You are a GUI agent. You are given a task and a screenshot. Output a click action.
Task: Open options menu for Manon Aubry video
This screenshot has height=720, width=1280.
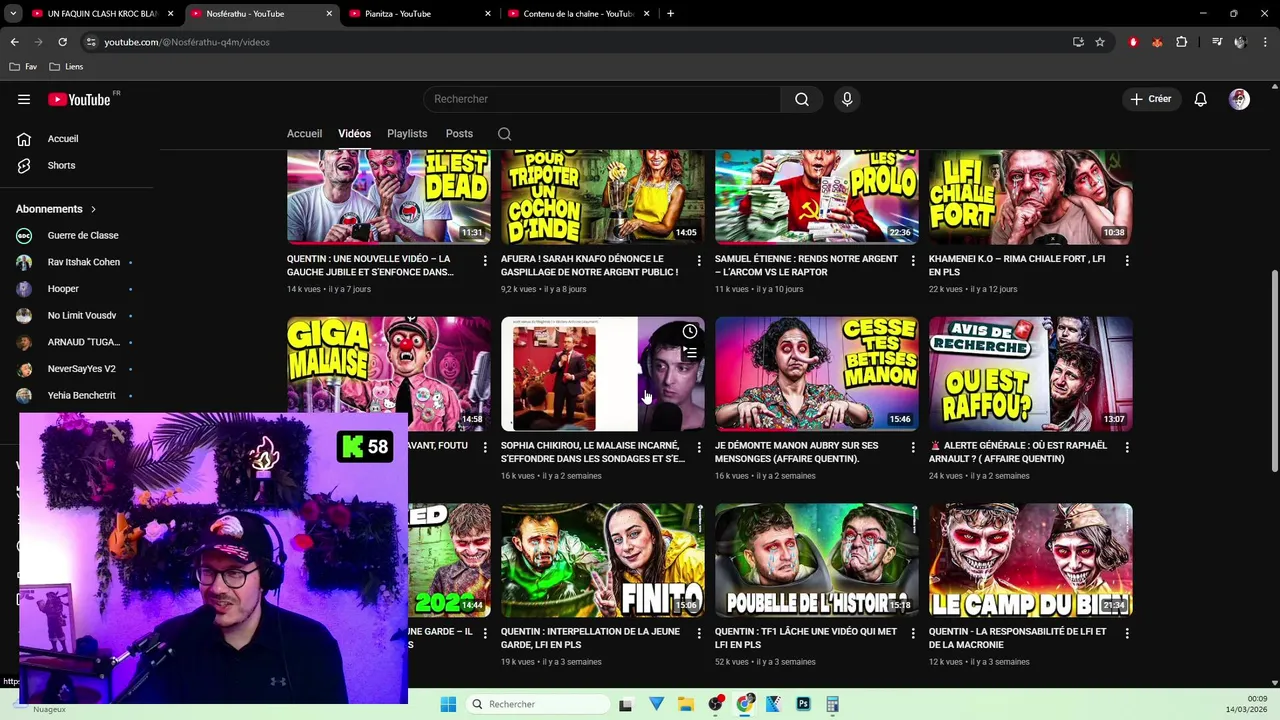tap(913, 447)
